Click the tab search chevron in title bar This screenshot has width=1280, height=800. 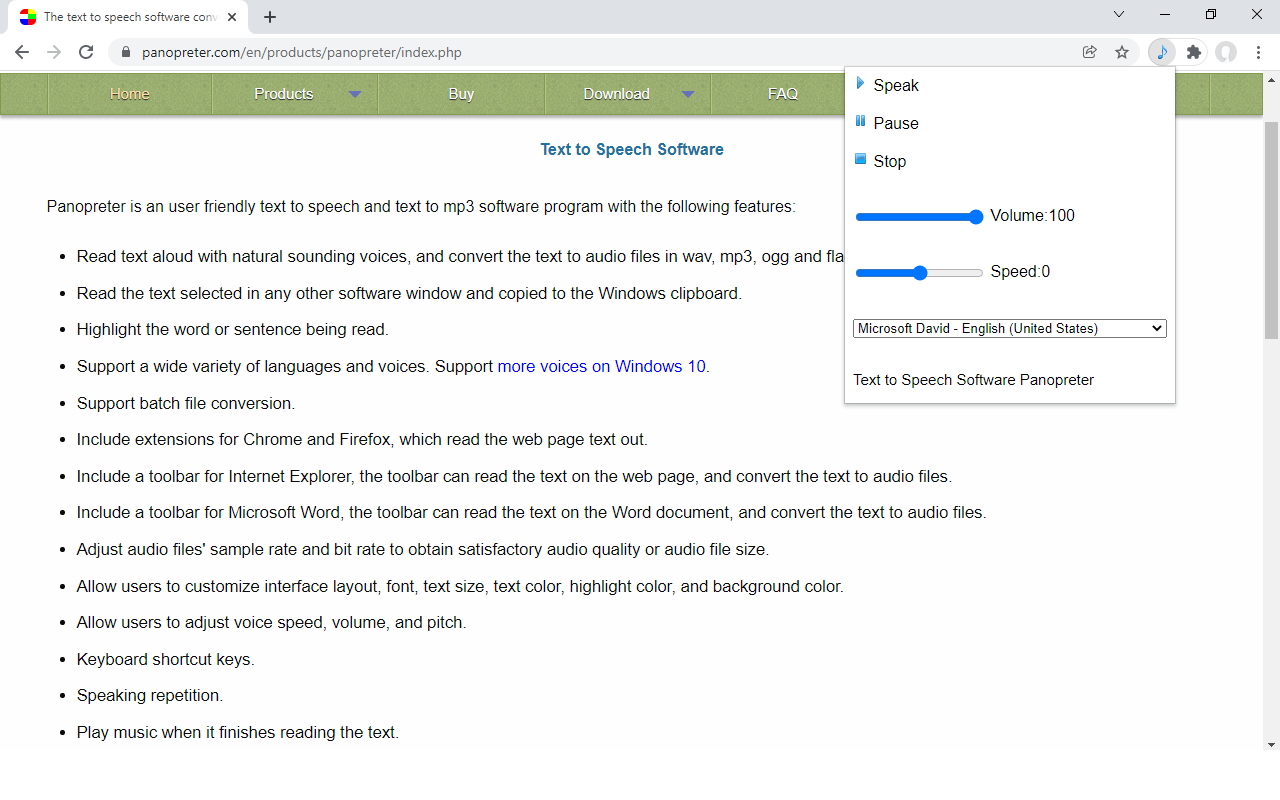tap(1119, 14)
